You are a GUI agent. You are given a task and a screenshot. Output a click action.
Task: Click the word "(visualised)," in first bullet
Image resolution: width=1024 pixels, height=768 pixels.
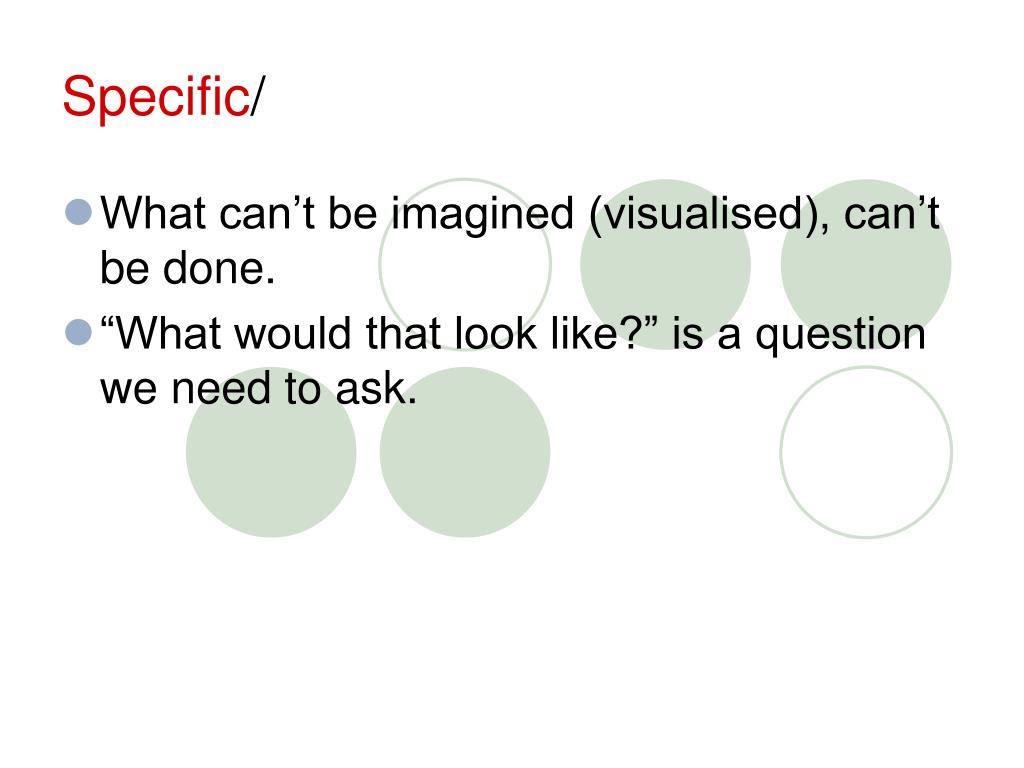point(710,214)
